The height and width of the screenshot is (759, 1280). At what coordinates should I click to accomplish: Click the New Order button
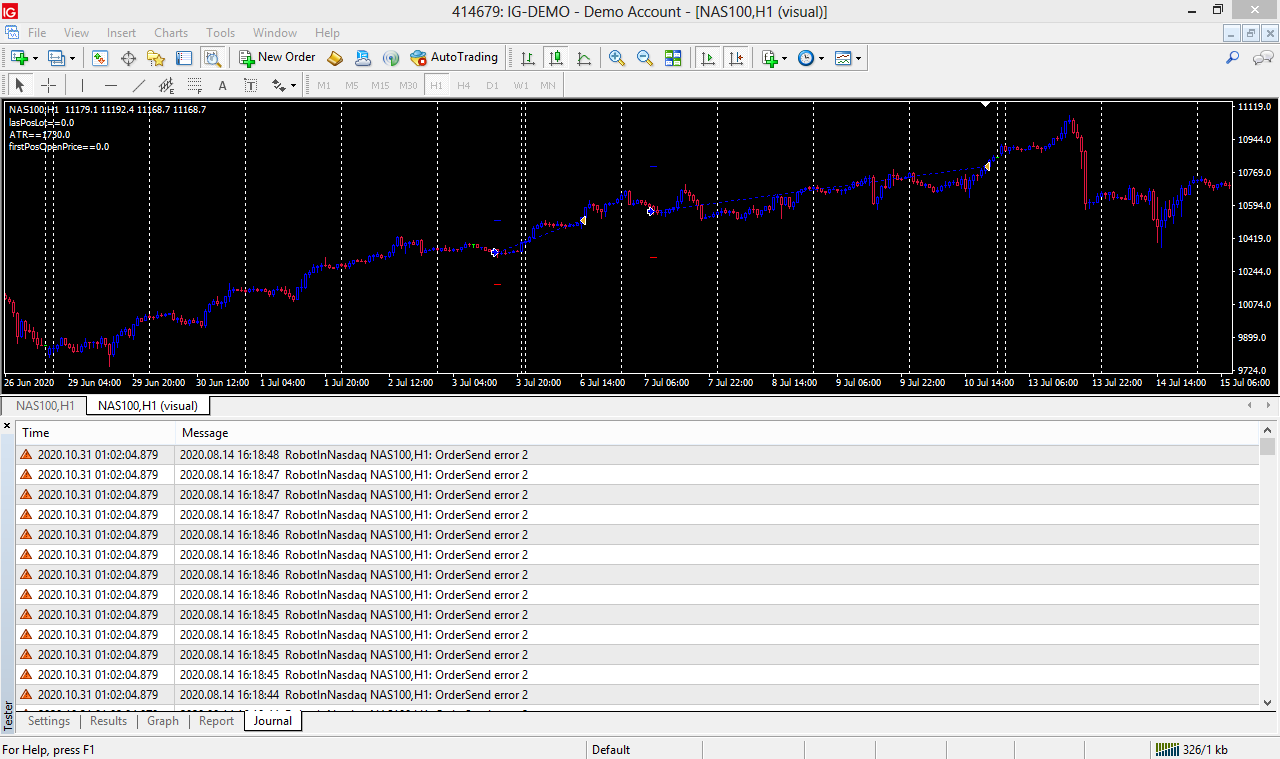point(277,58)
